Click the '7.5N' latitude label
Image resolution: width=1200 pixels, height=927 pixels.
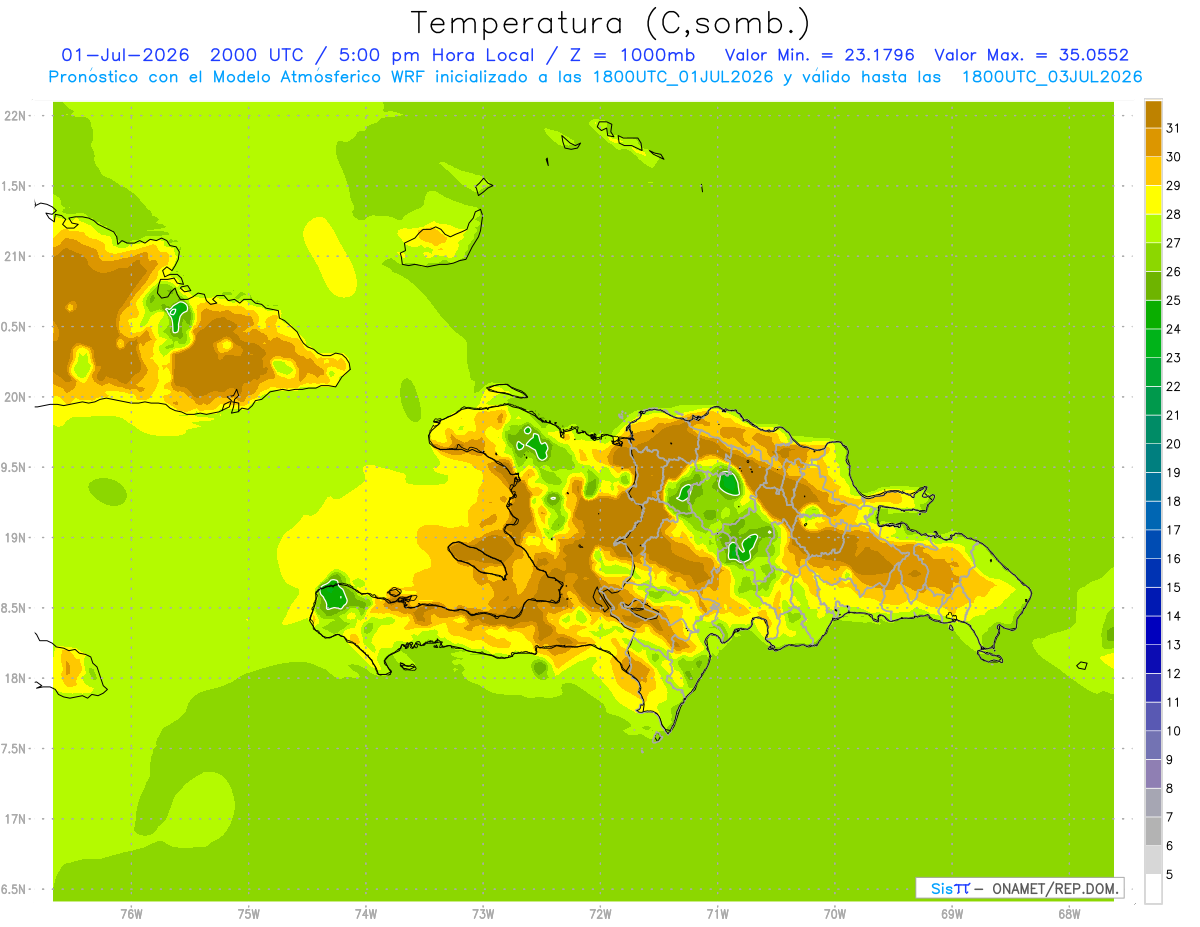click(14, 749)
